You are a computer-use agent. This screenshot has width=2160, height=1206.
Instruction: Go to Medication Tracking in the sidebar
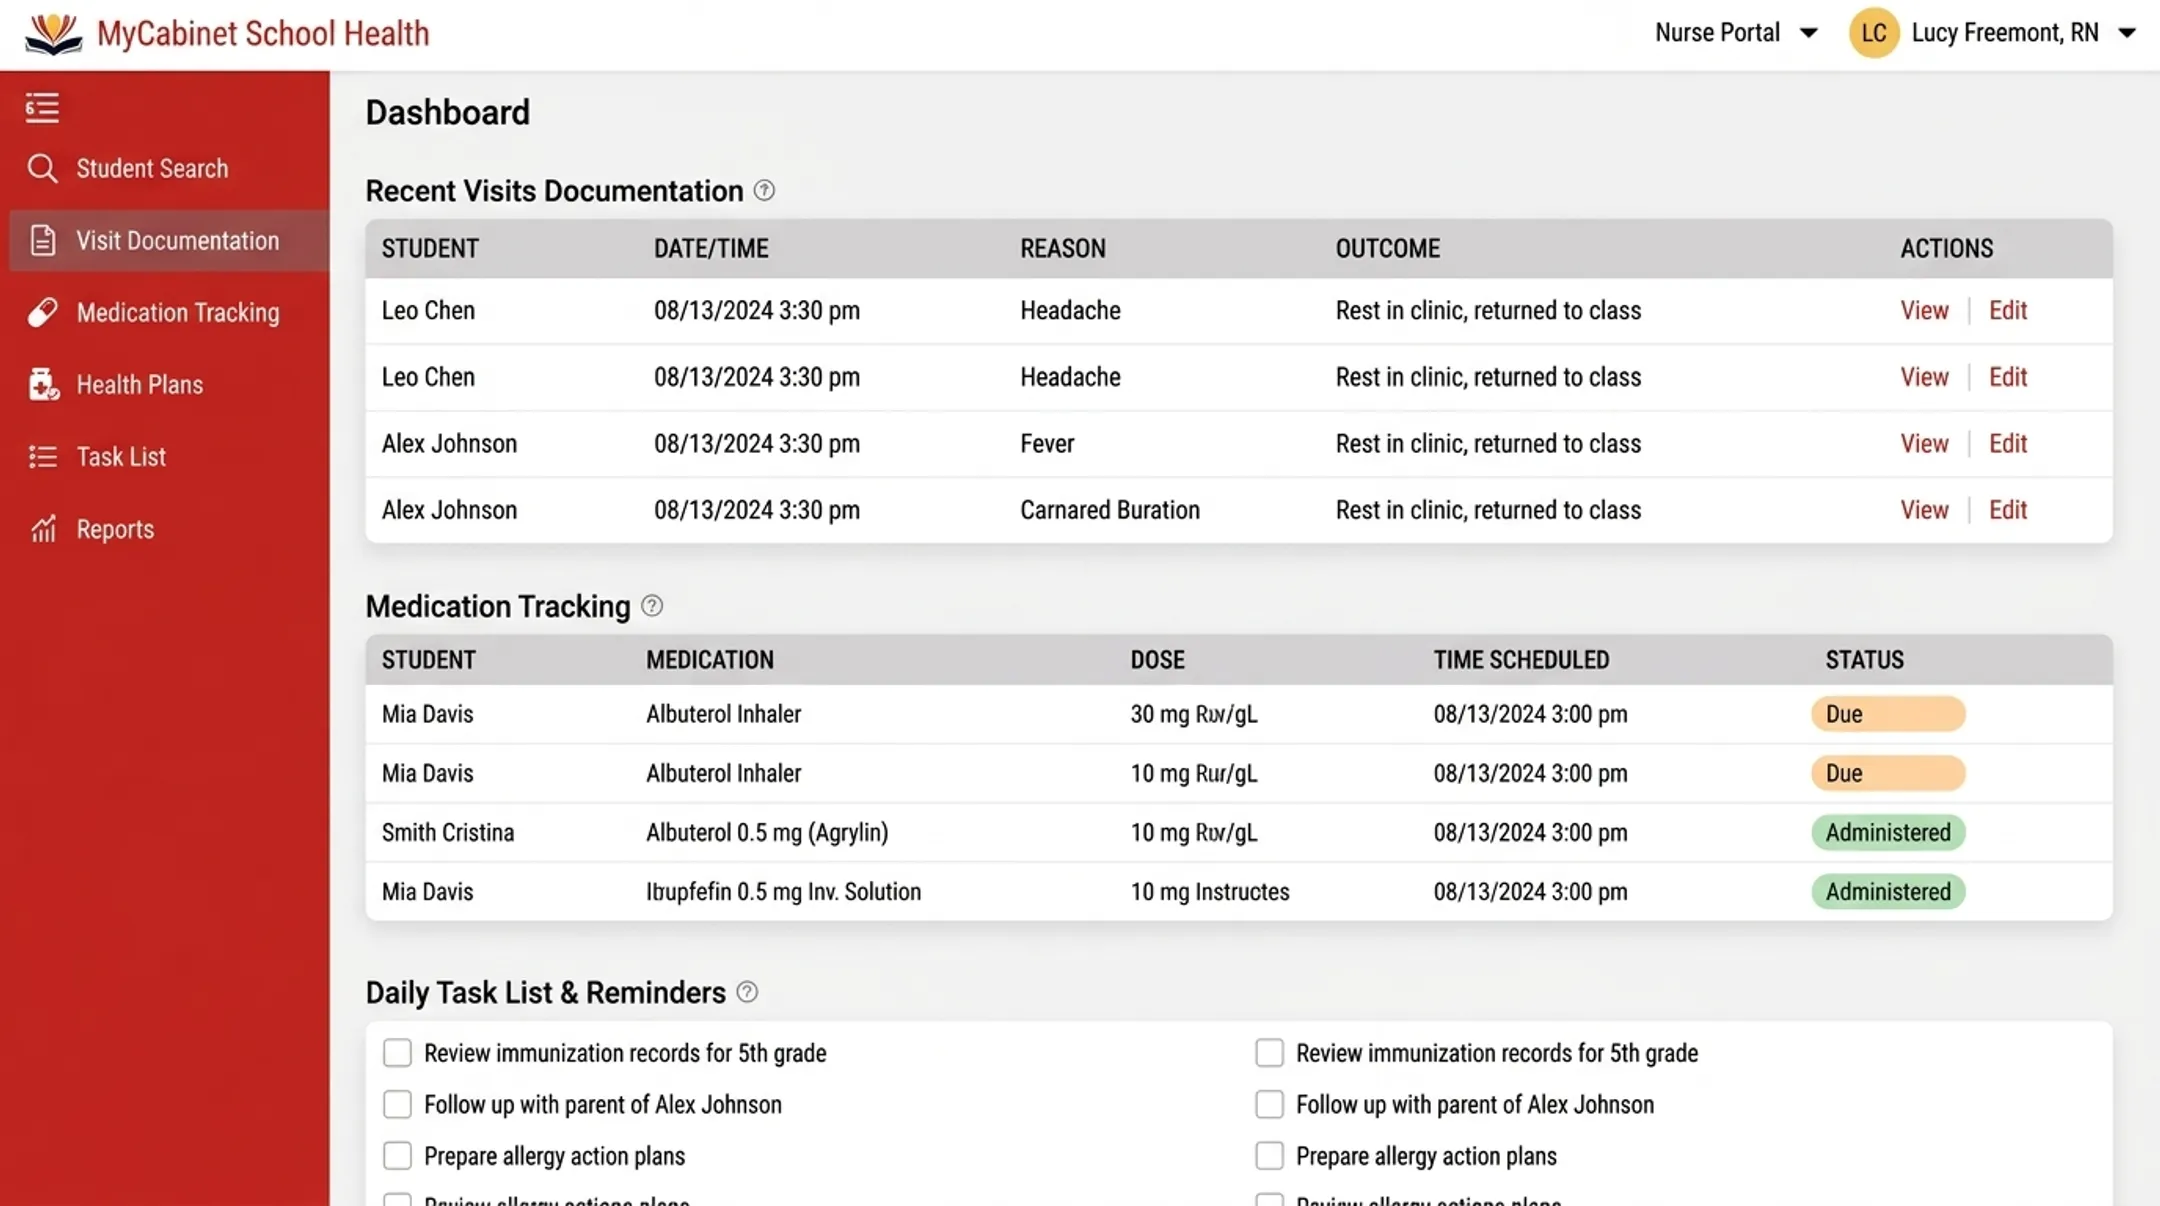point(178,312)
